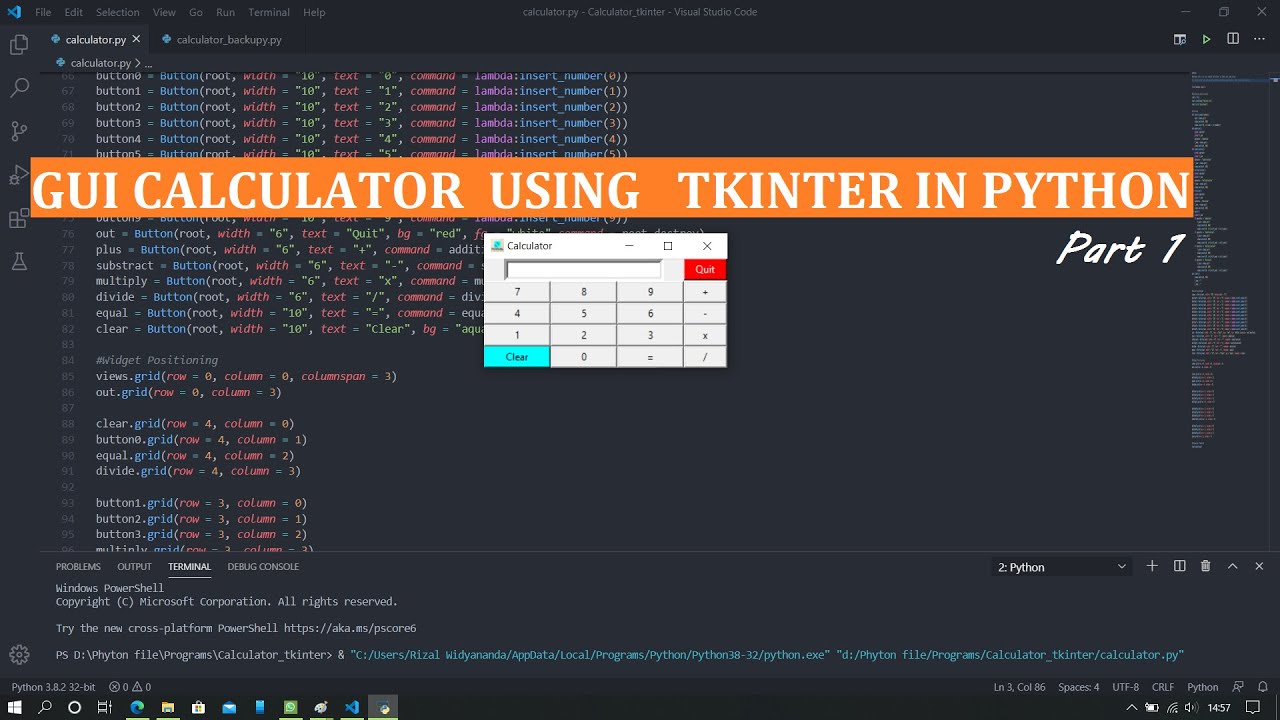1280x720 pixels.
Task: Open the Source Control view
Action: (19, 131)
